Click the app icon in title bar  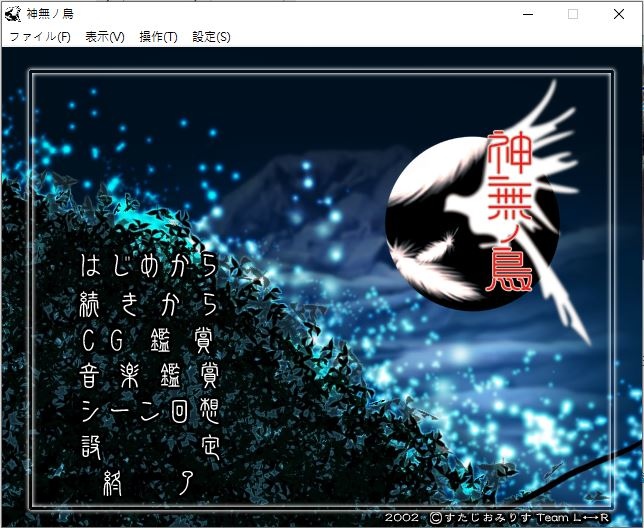click(x=13, y=14)
